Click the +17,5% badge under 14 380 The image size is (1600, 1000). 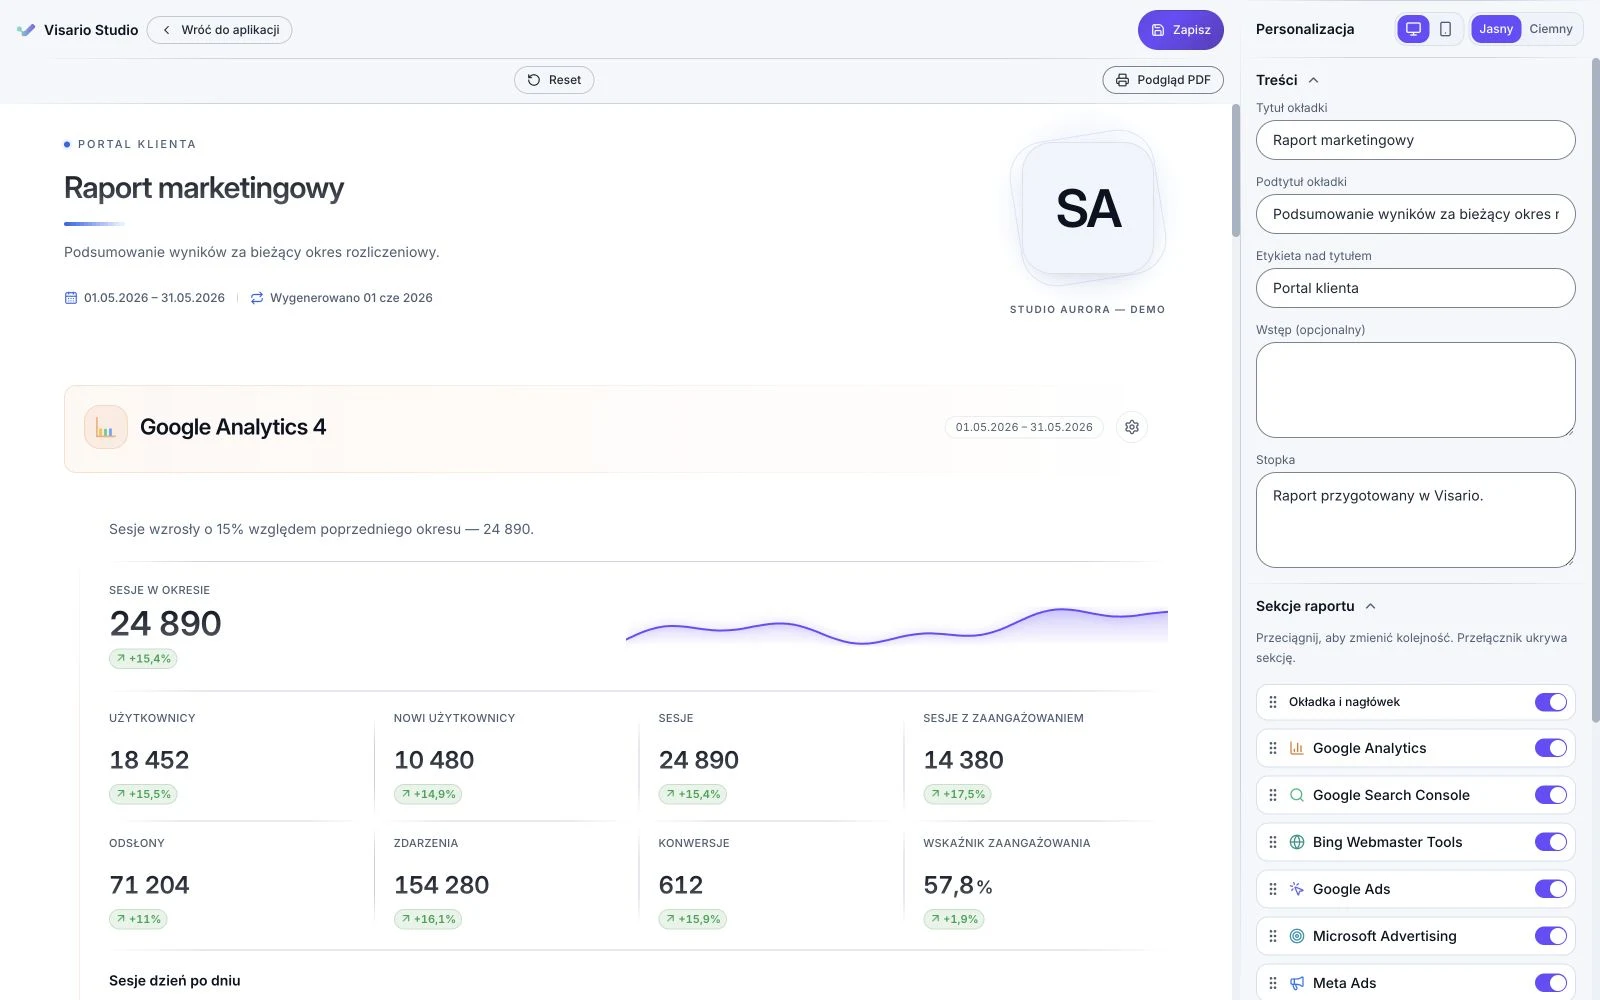[x=957, y=794]
